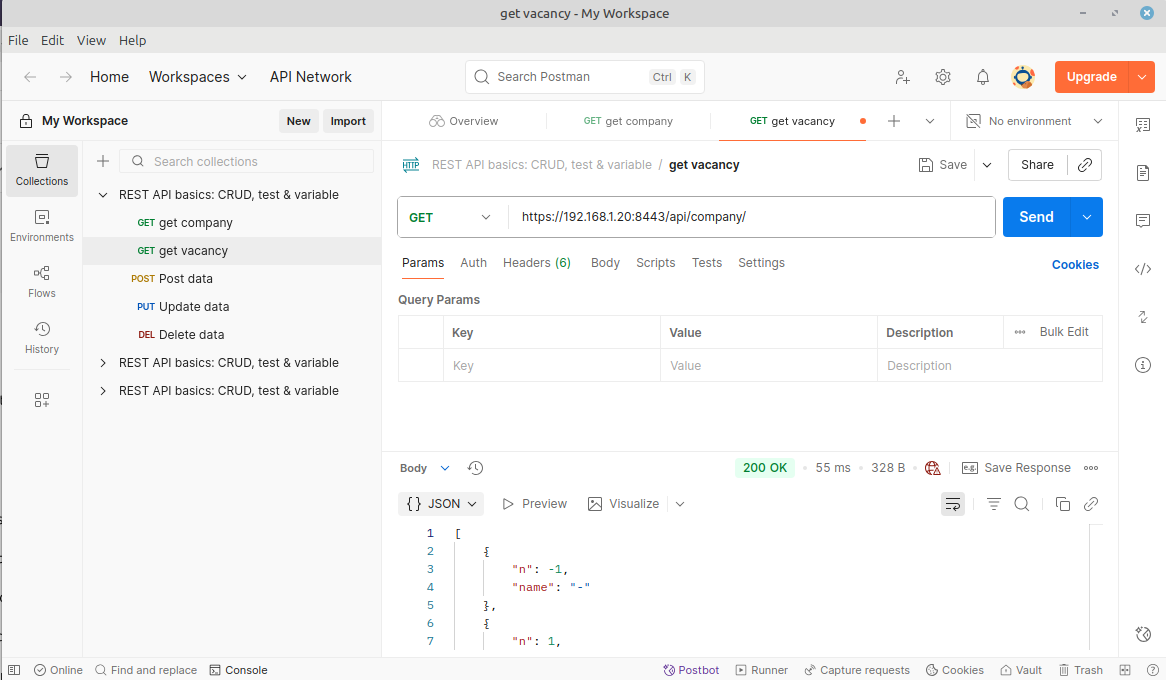Click the request URL input field
The image size is (1166, 680).
pos(750,217)
